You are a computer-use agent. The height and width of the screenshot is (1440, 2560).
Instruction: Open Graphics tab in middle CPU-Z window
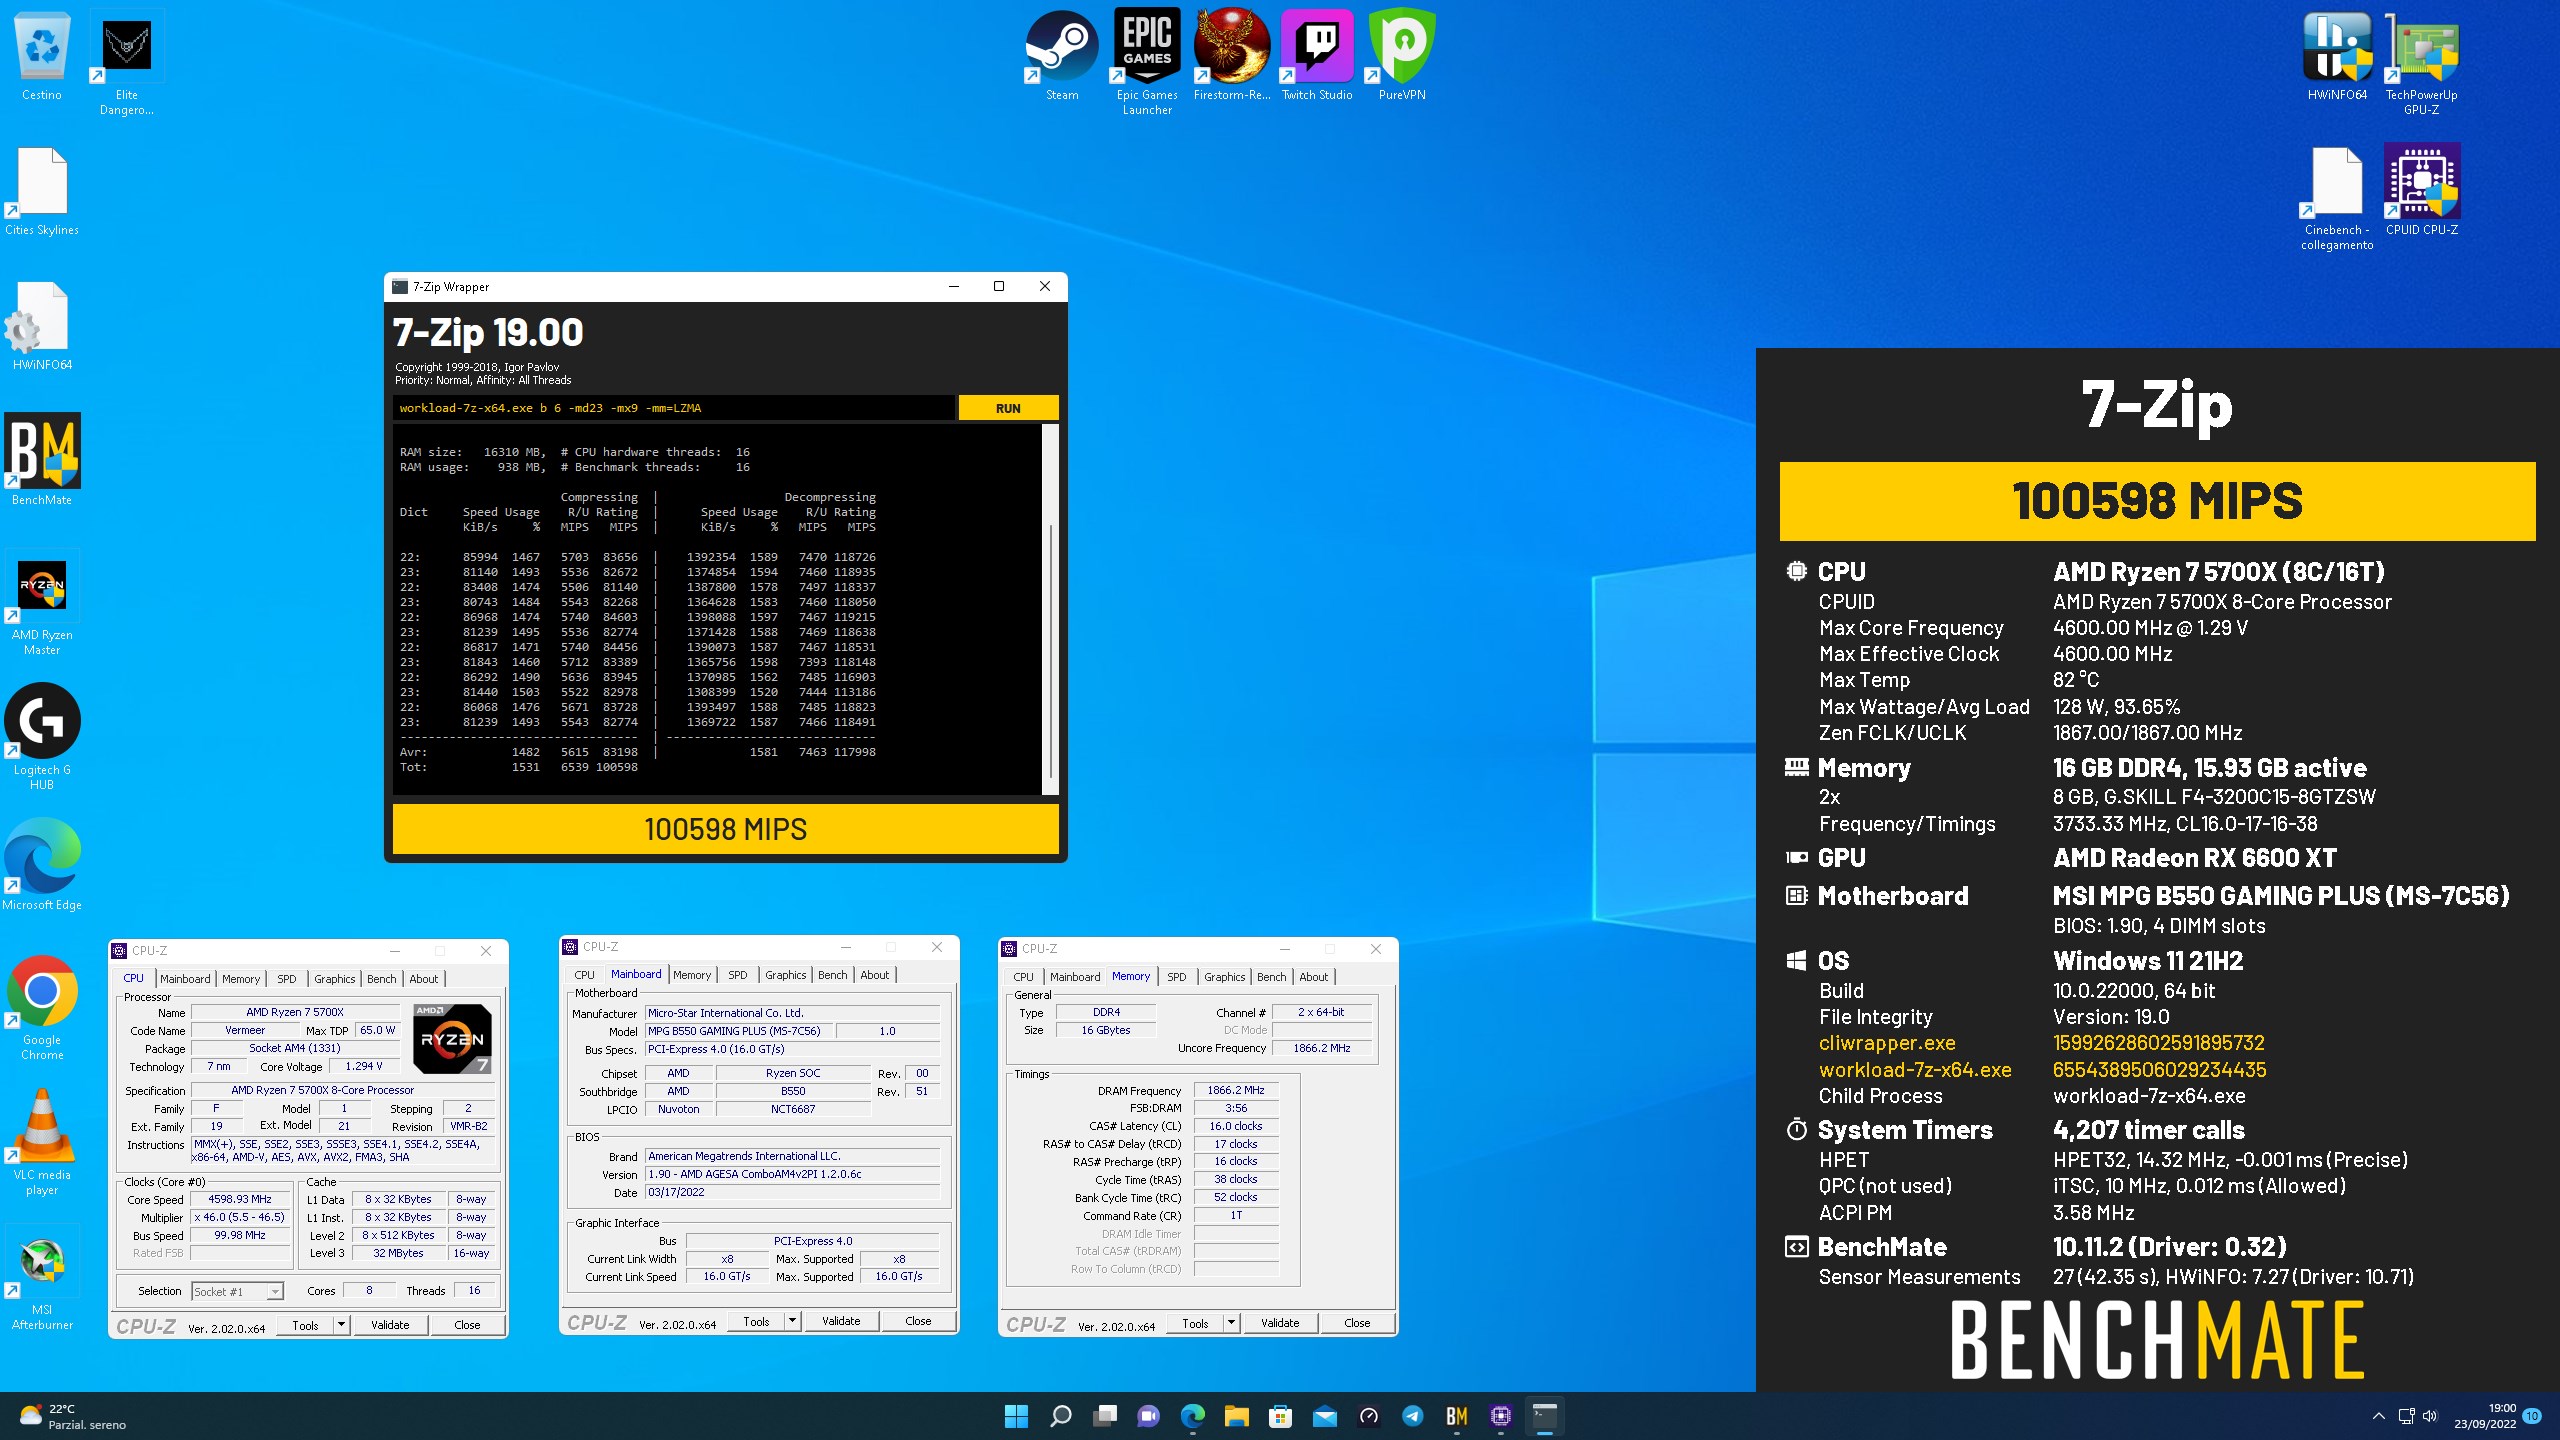tap(786, 975)
